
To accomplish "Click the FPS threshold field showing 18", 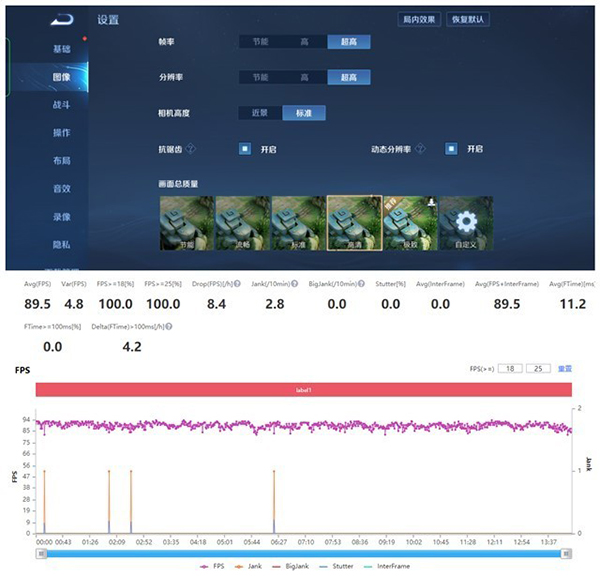I will click(x=510, y=369).
